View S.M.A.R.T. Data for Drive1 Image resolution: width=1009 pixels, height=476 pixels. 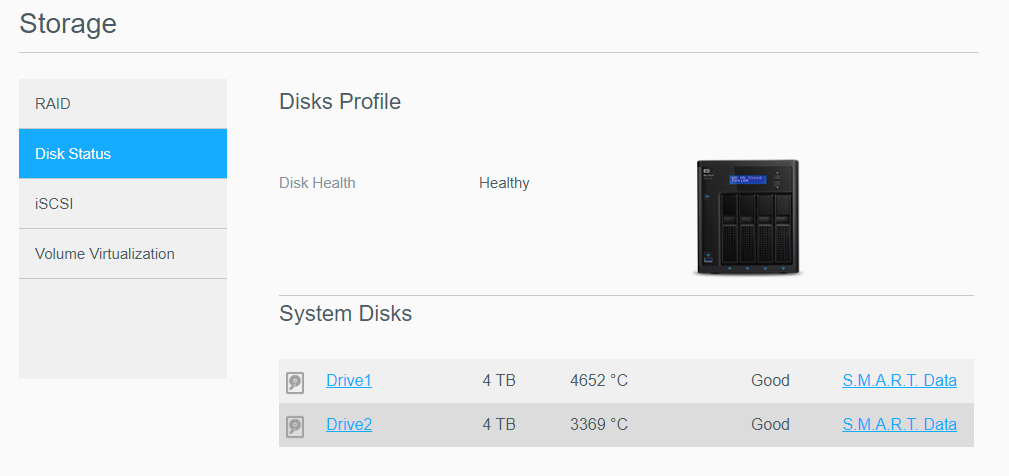899,380
